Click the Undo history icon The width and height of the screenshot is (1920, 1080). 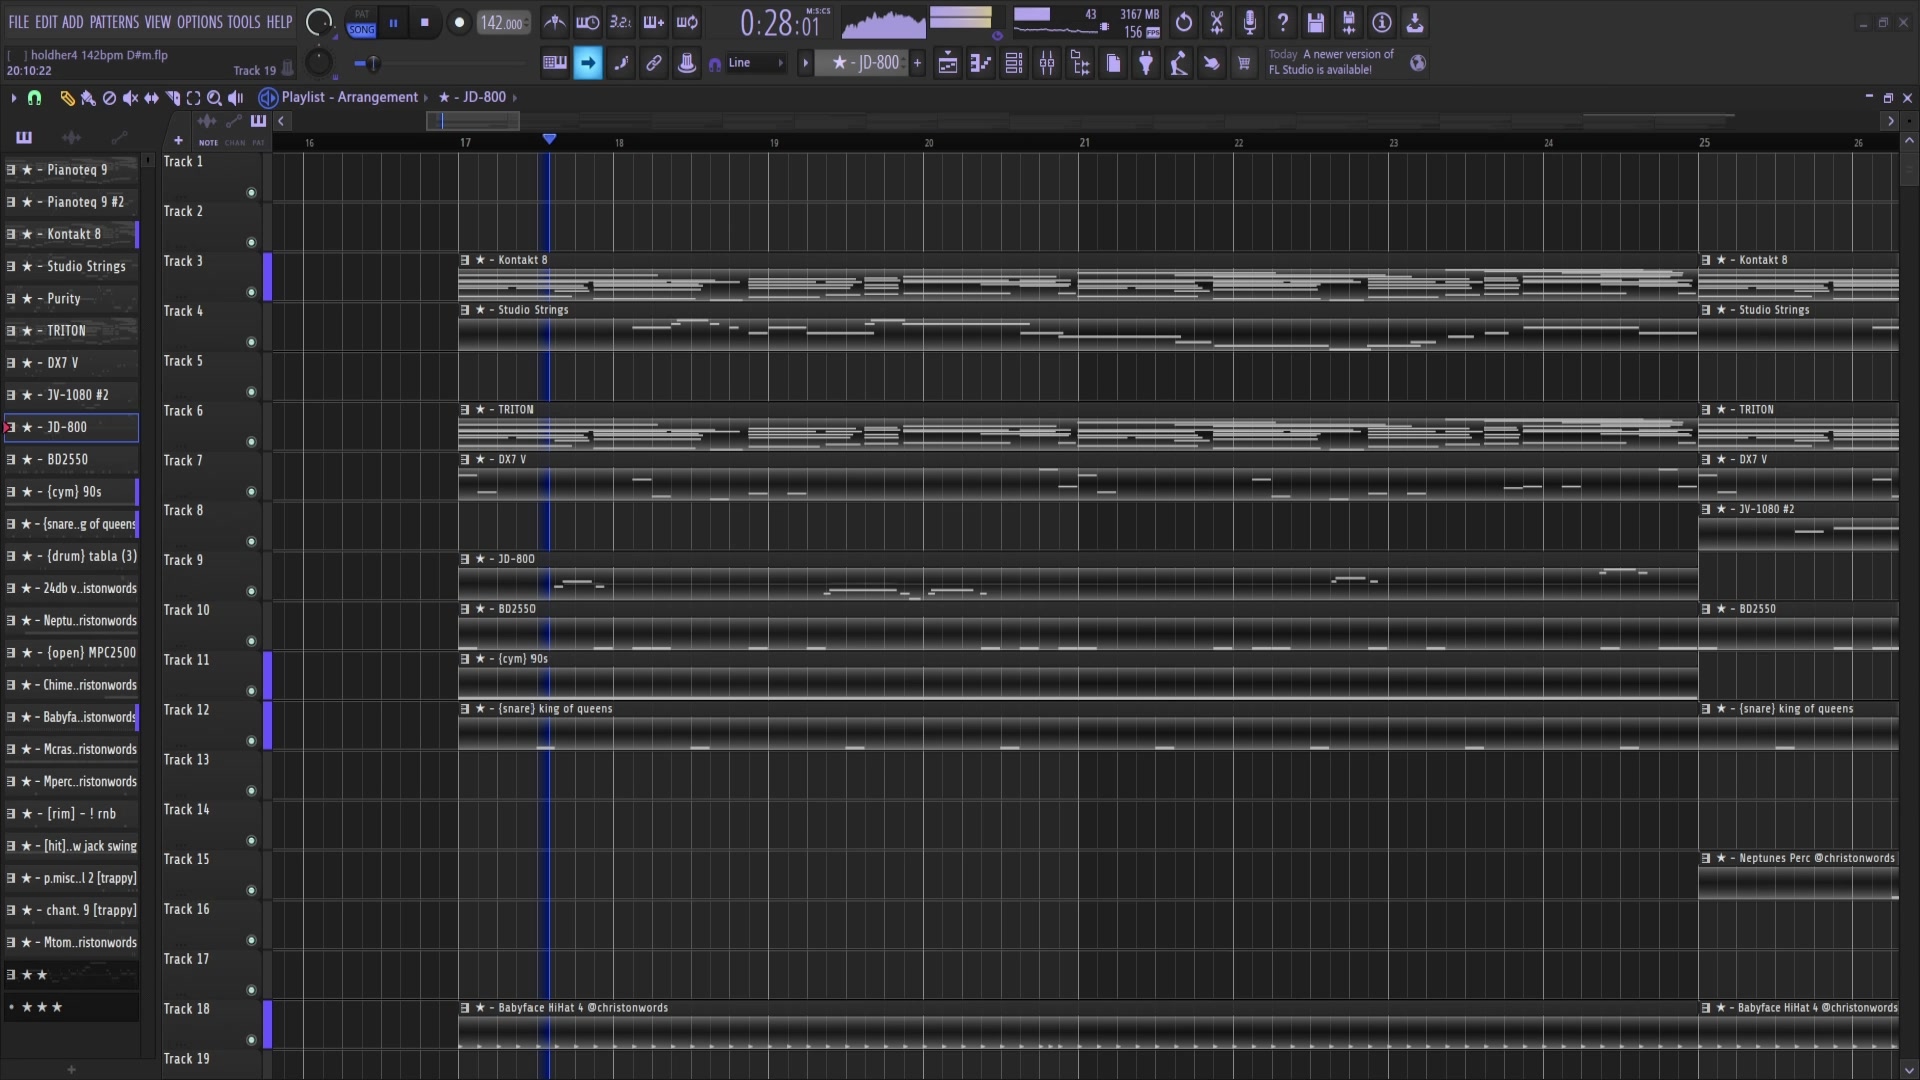pyautogui.click(x=1184, y=22)
